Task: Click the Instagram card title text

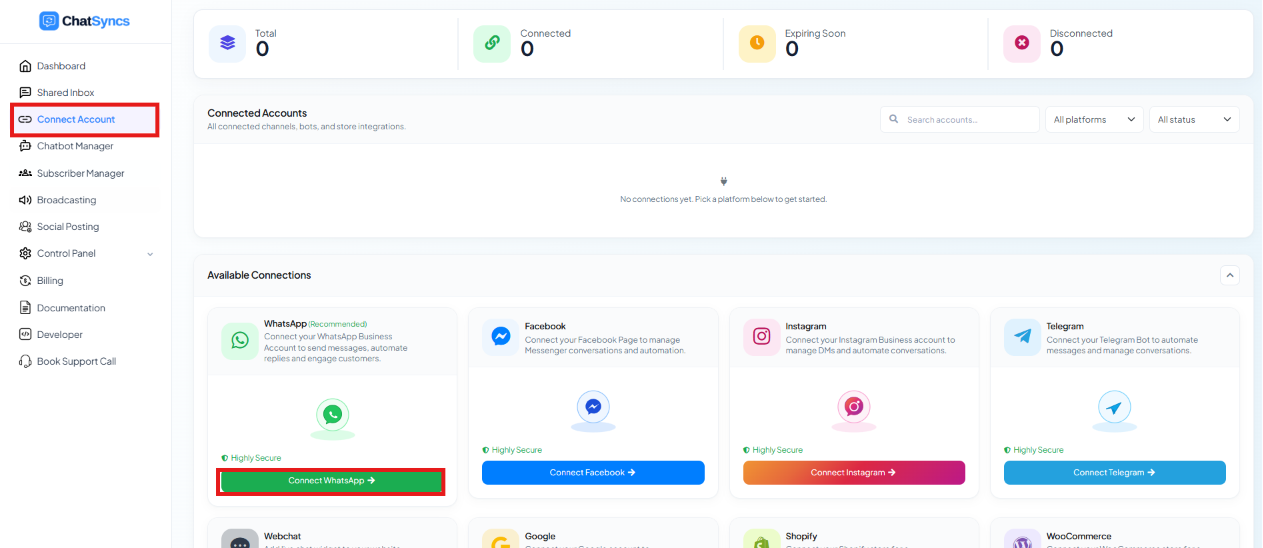Action: point(806,326)
